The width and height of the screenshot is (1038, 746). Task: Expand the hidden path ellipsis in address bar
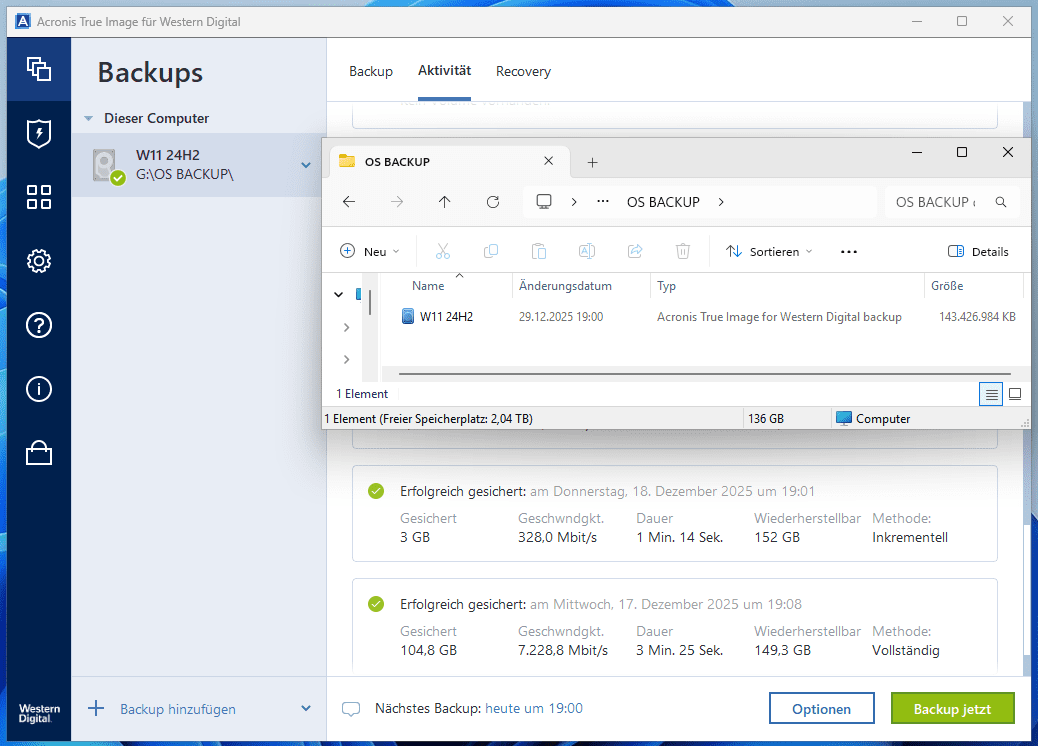pyautogui.click(x=602, y=201)
